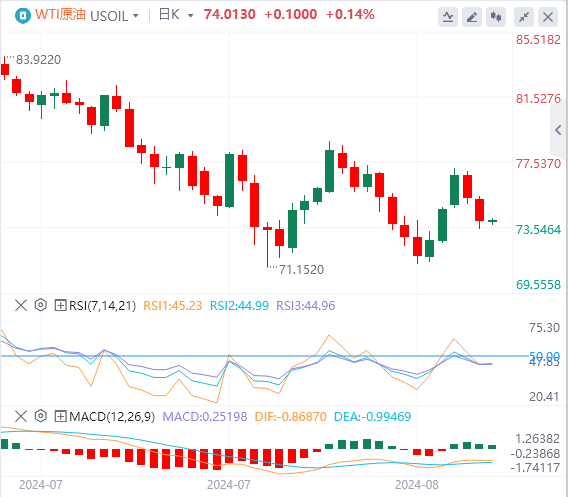Open the USOIL symbol dropdown arrow

(136, 16)
